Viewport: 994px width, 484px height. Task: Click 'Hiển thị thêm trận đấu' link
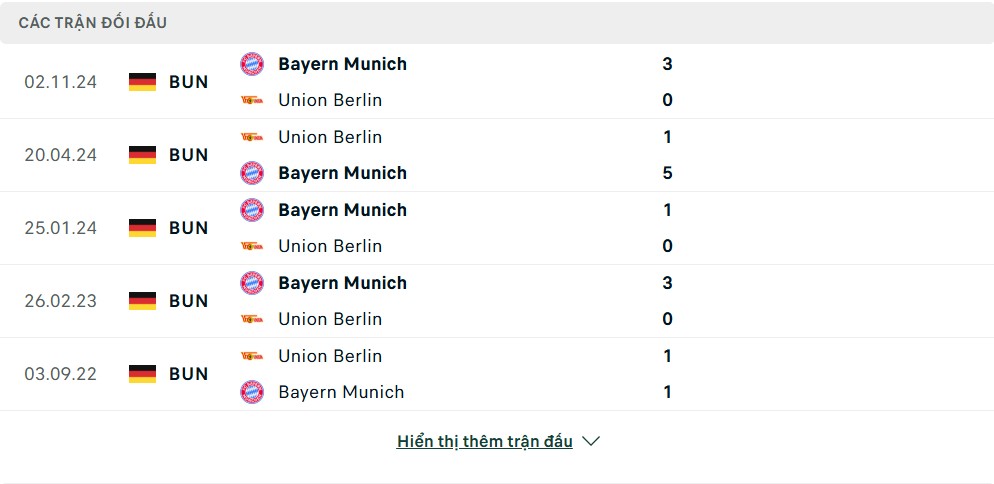point(484,441)
